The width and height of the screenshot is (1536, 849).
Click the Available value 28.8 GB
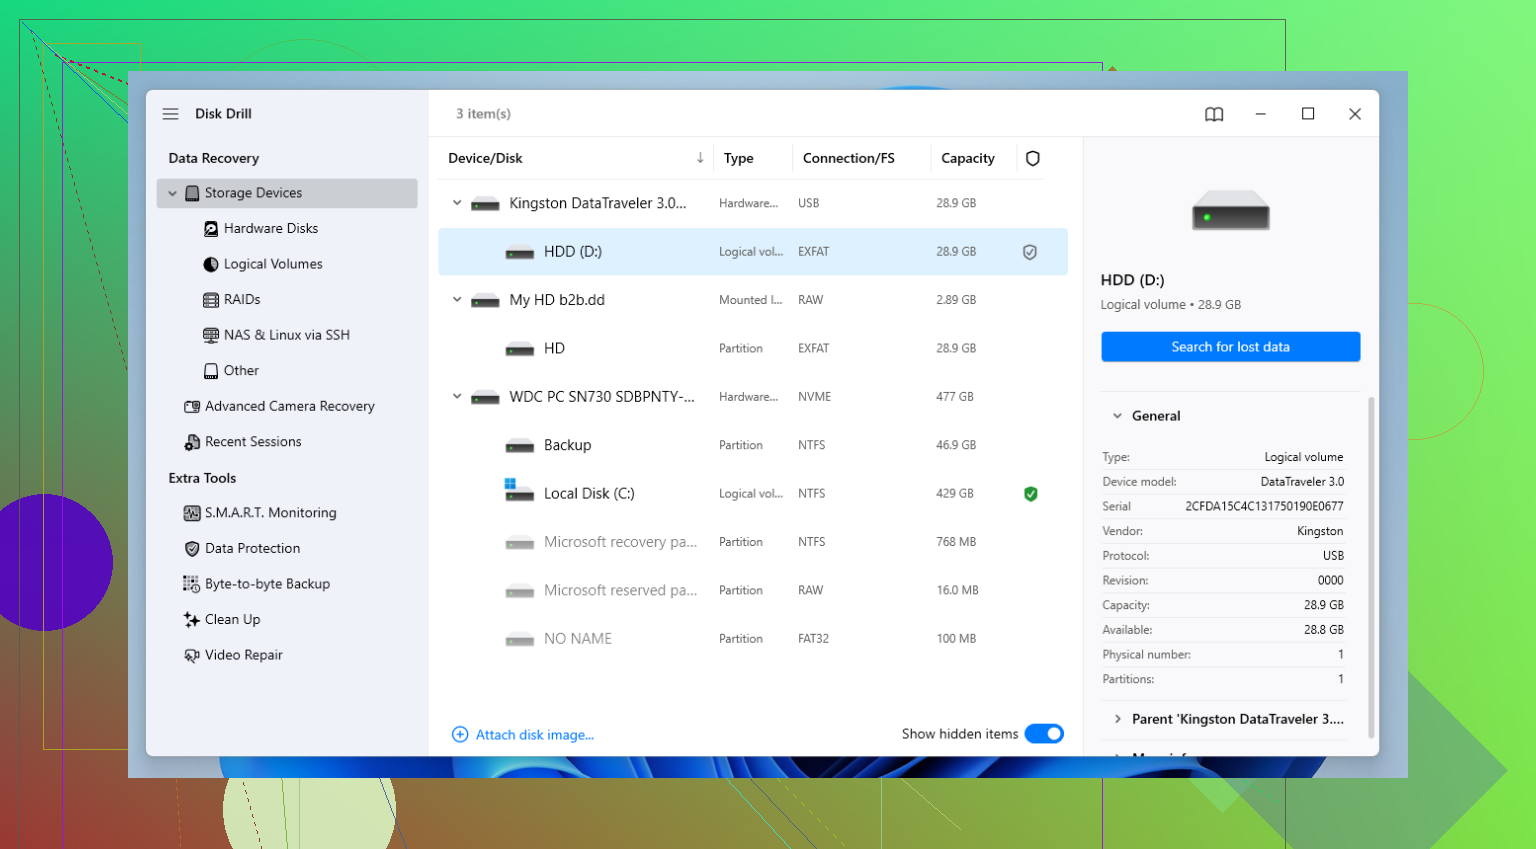1323,630
